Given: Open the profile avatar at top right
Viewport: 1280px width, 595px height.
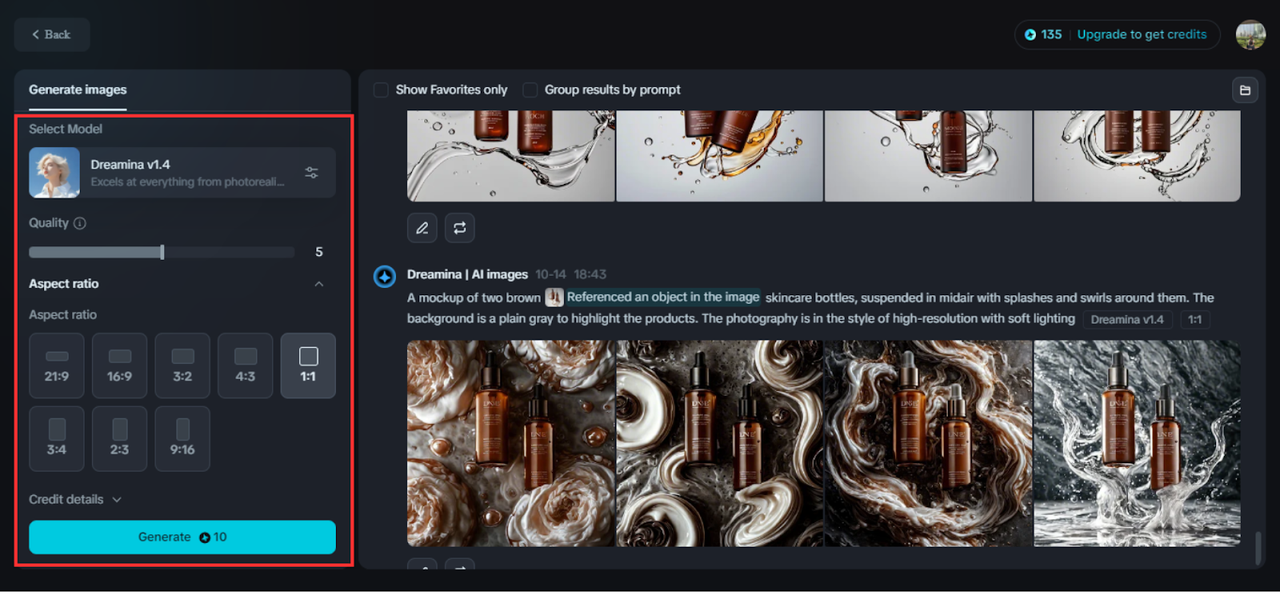Looking at the screenshot, I should pyautogui.click(x=1250, y=33).
